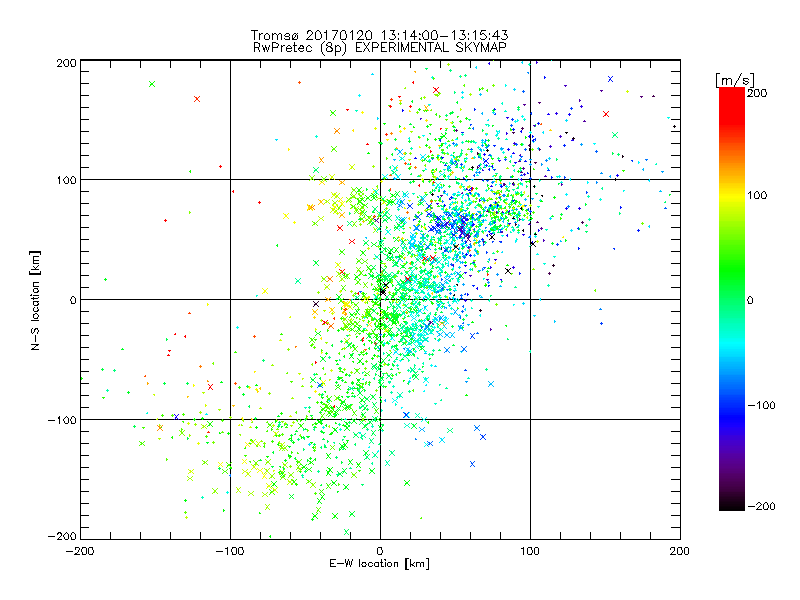800x600 pixels.
Task: Click the black bottom of the velocity colorbar
Action: (732, 504)
